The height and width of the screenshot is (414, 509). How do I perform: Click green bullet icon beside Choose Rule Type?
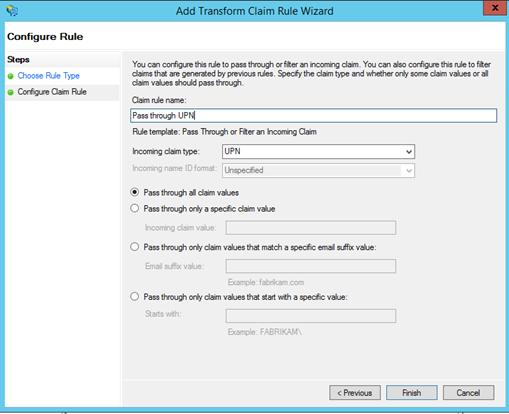click(x=11, y=76)
